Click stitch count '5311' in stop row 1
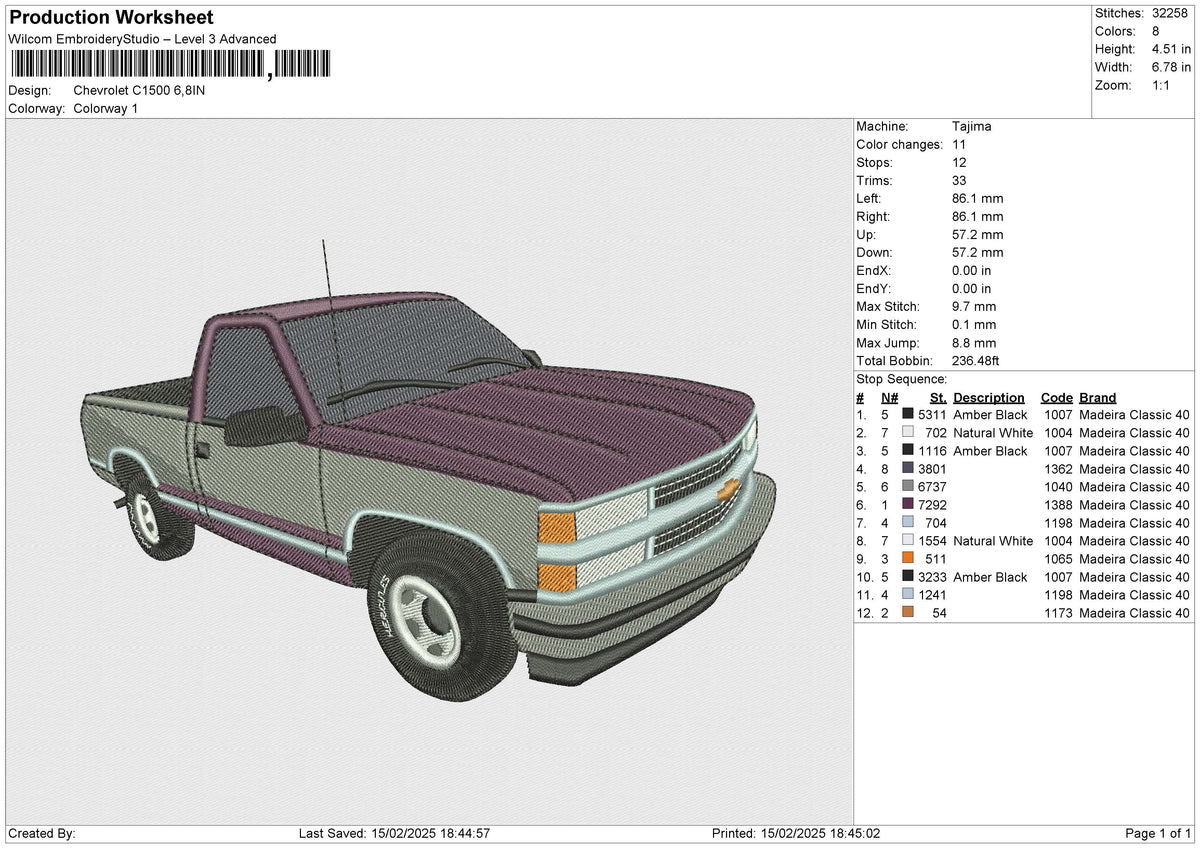The image size is (1200, 848). (932, 415)
